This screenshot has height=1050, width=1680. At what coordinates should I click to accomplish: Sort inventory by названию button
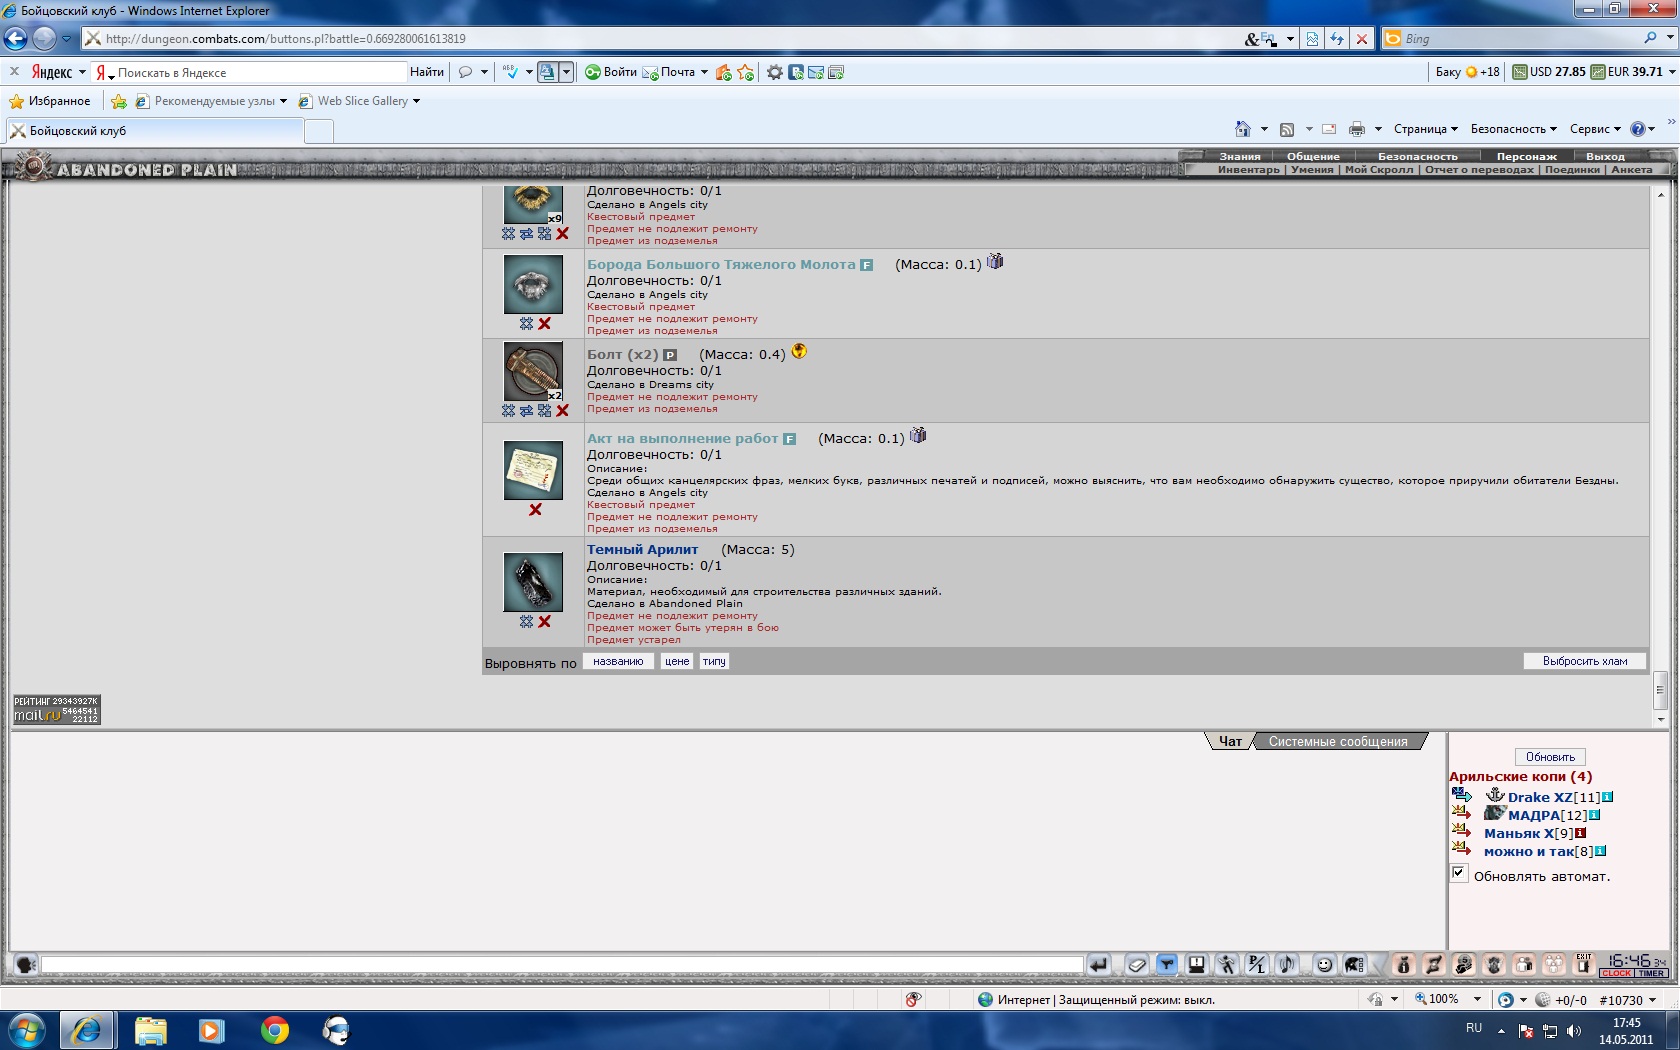coord(618,662)
